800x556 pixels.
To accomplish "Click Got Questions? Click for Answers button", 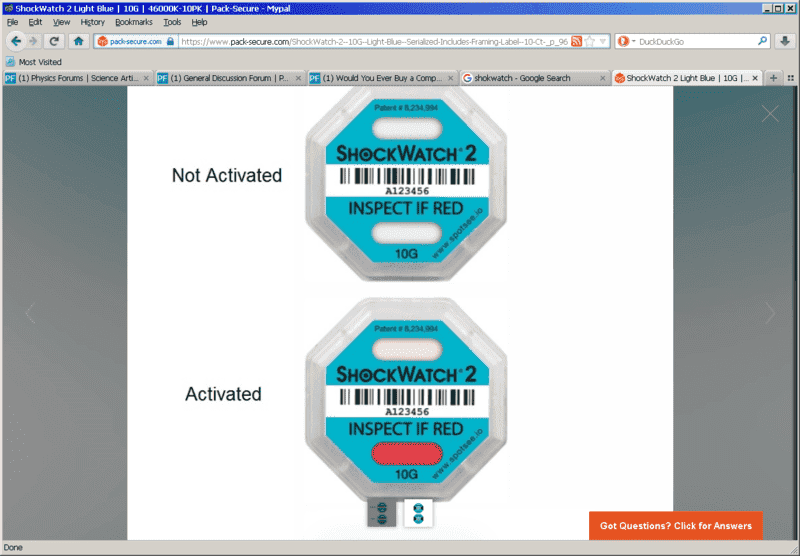I will point(676,525).
